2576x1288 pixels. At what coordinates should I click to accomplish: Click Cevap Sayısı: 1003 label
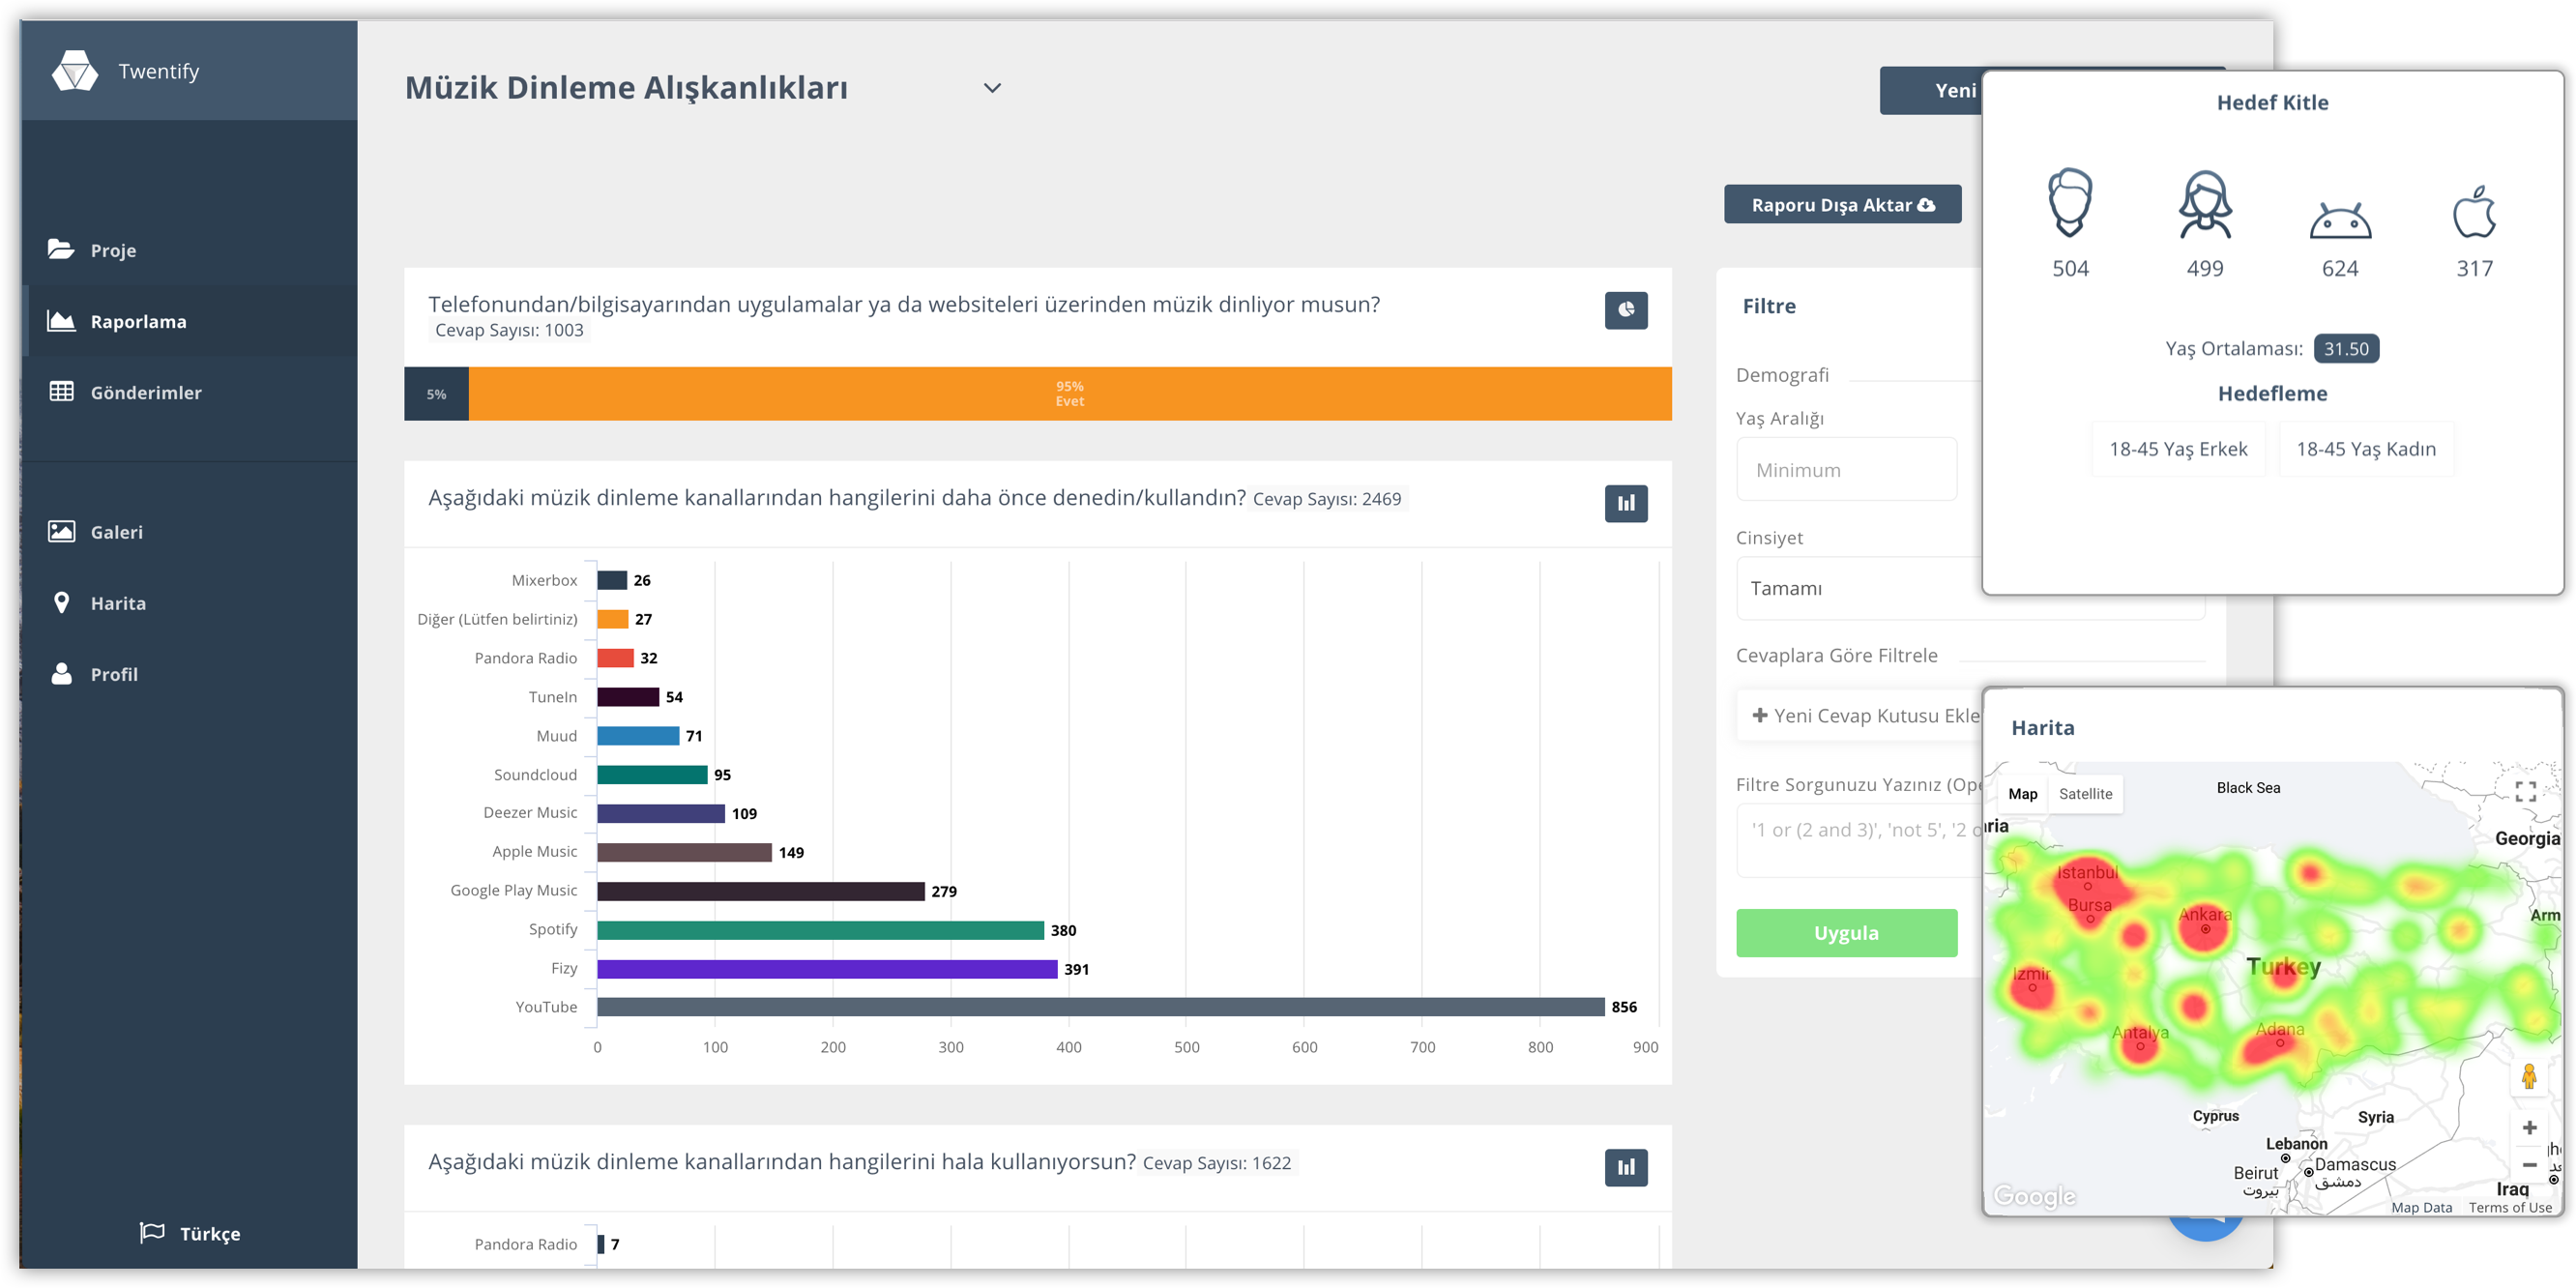pyautogui.click(x=508, y=330)
